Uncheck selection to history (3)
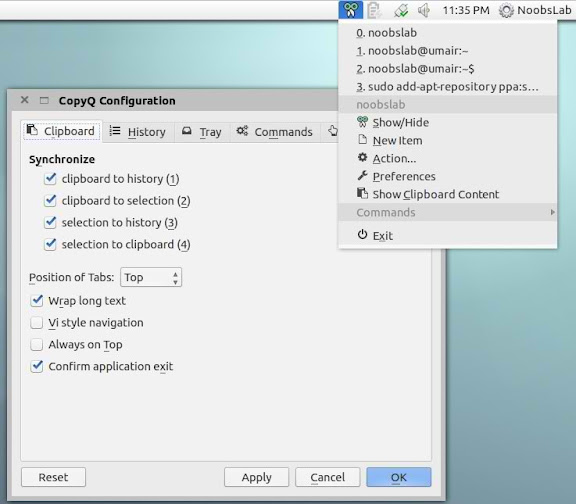Screen dimensions: 576x504 (50, 223)
